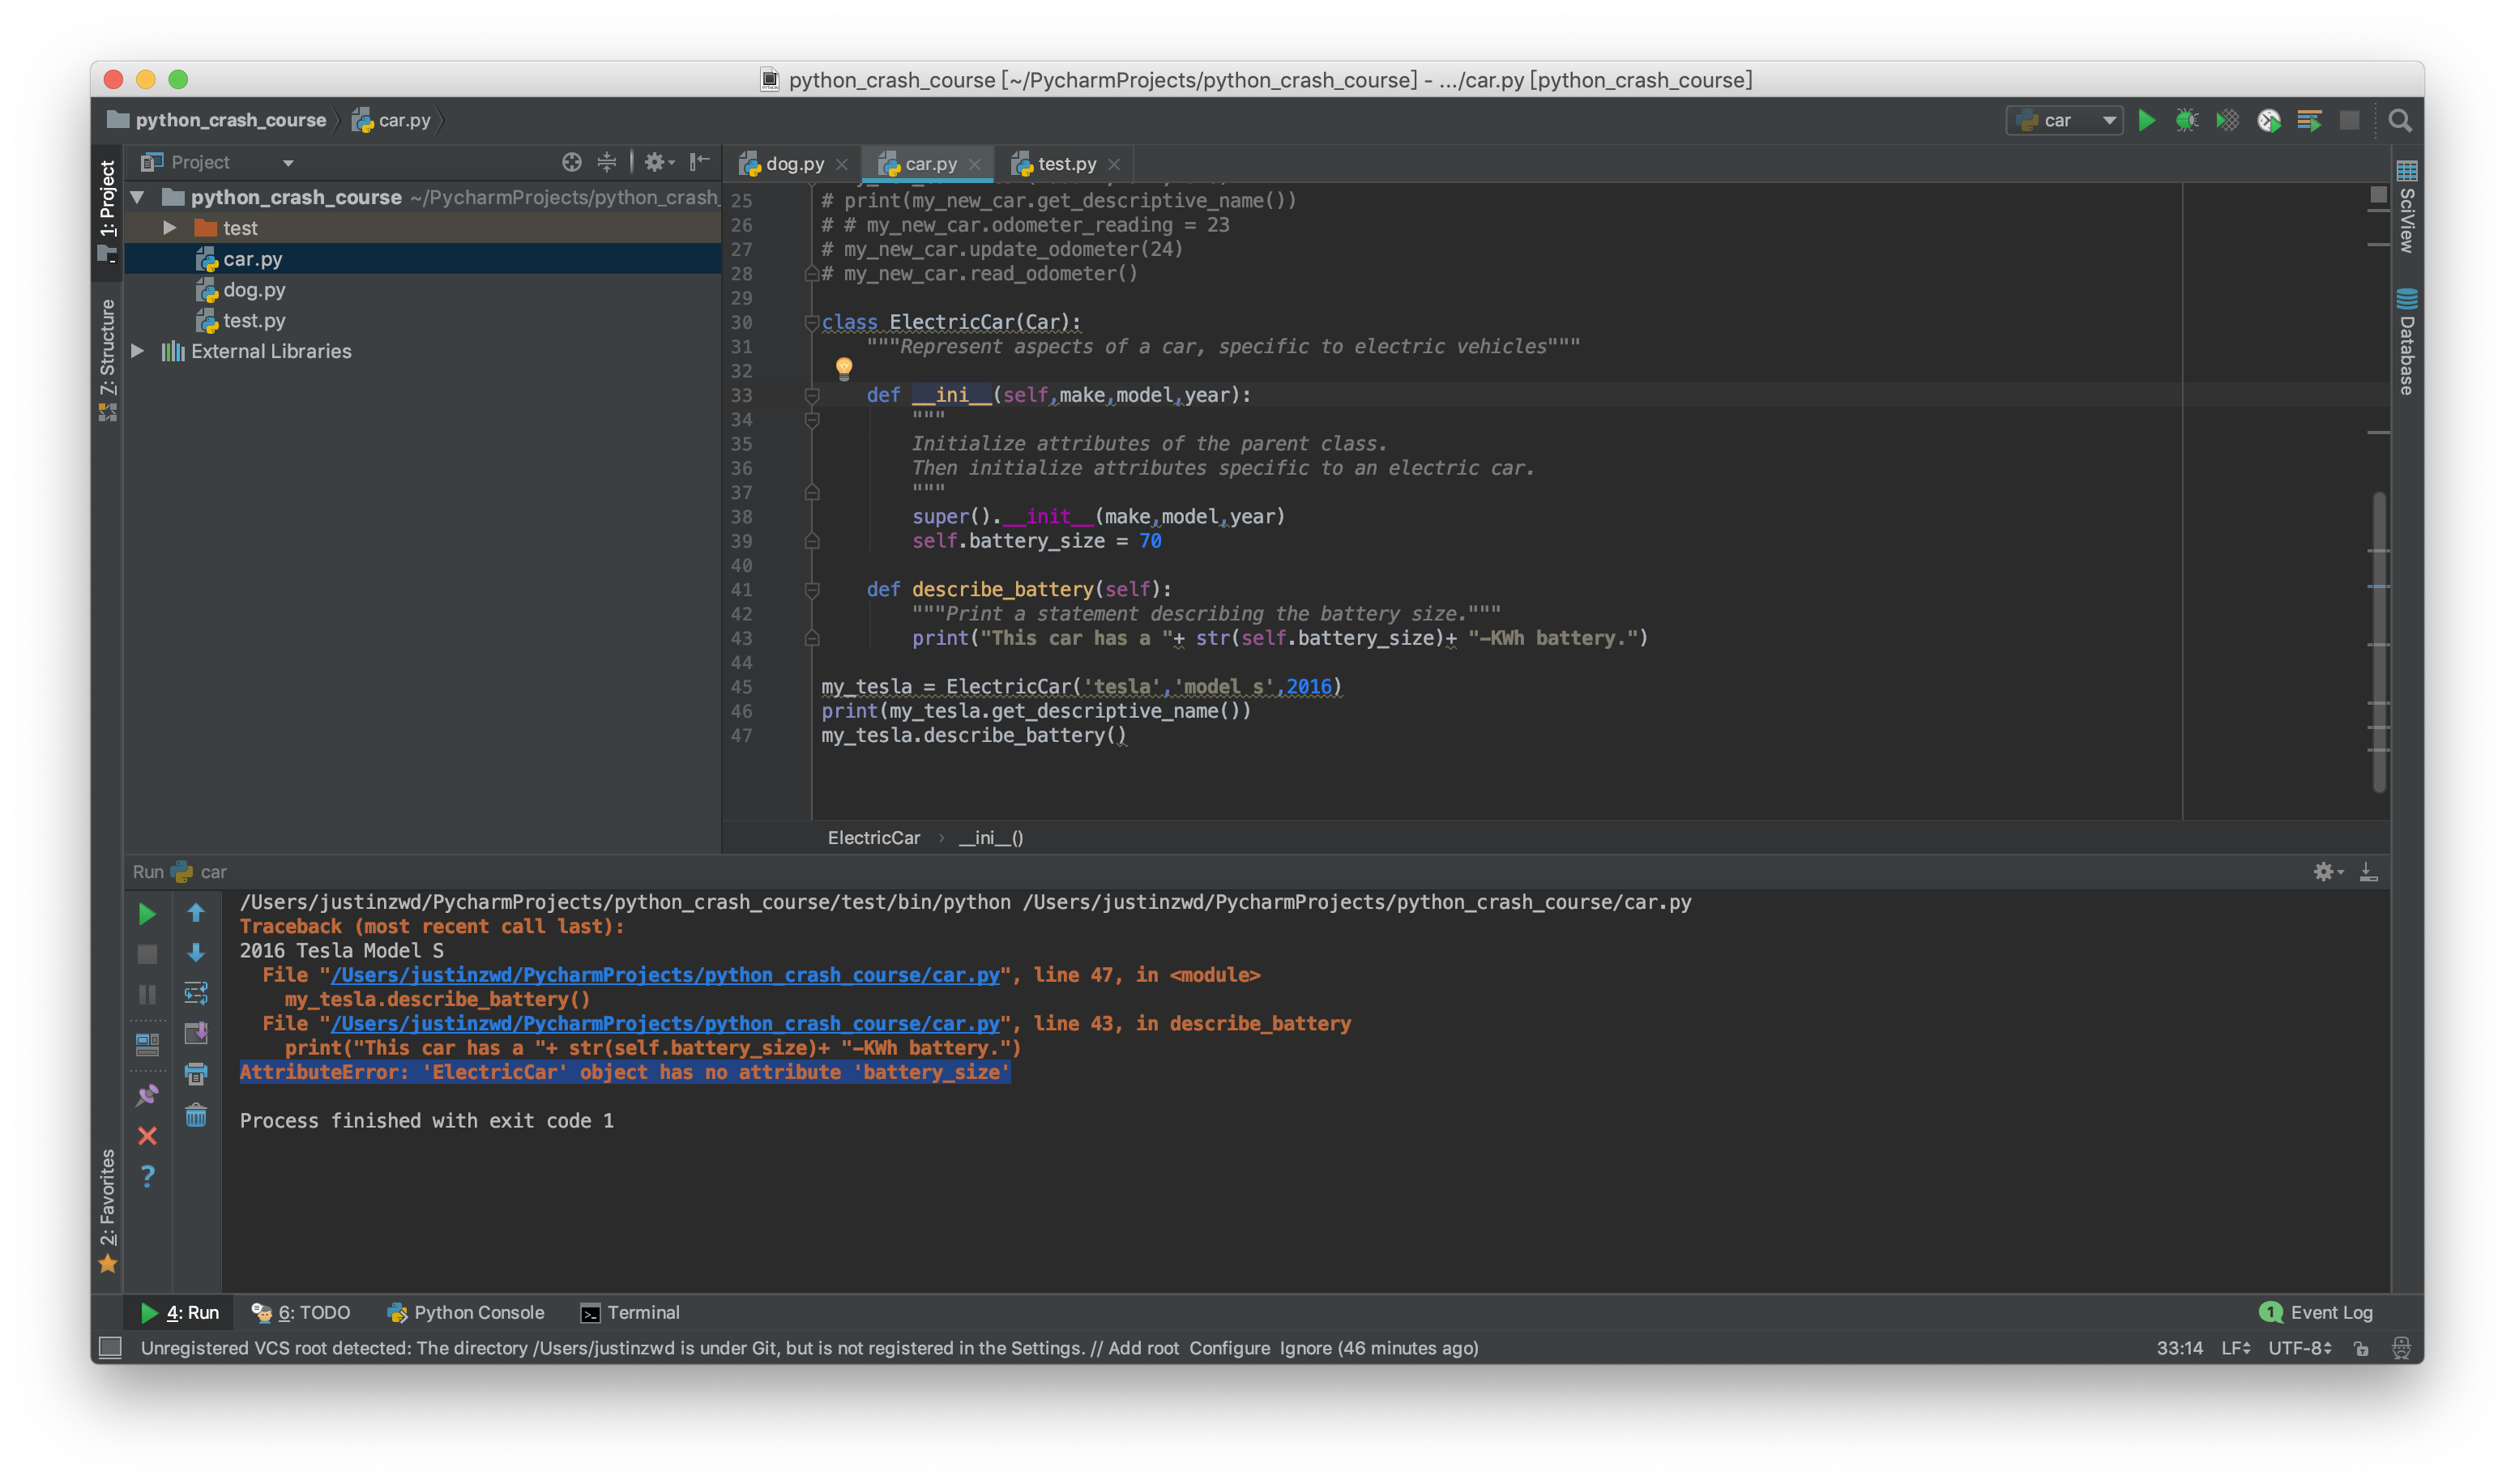Collapse the python_crash_course root folder
The image size is (2515, 1484).
pos(138,197)
